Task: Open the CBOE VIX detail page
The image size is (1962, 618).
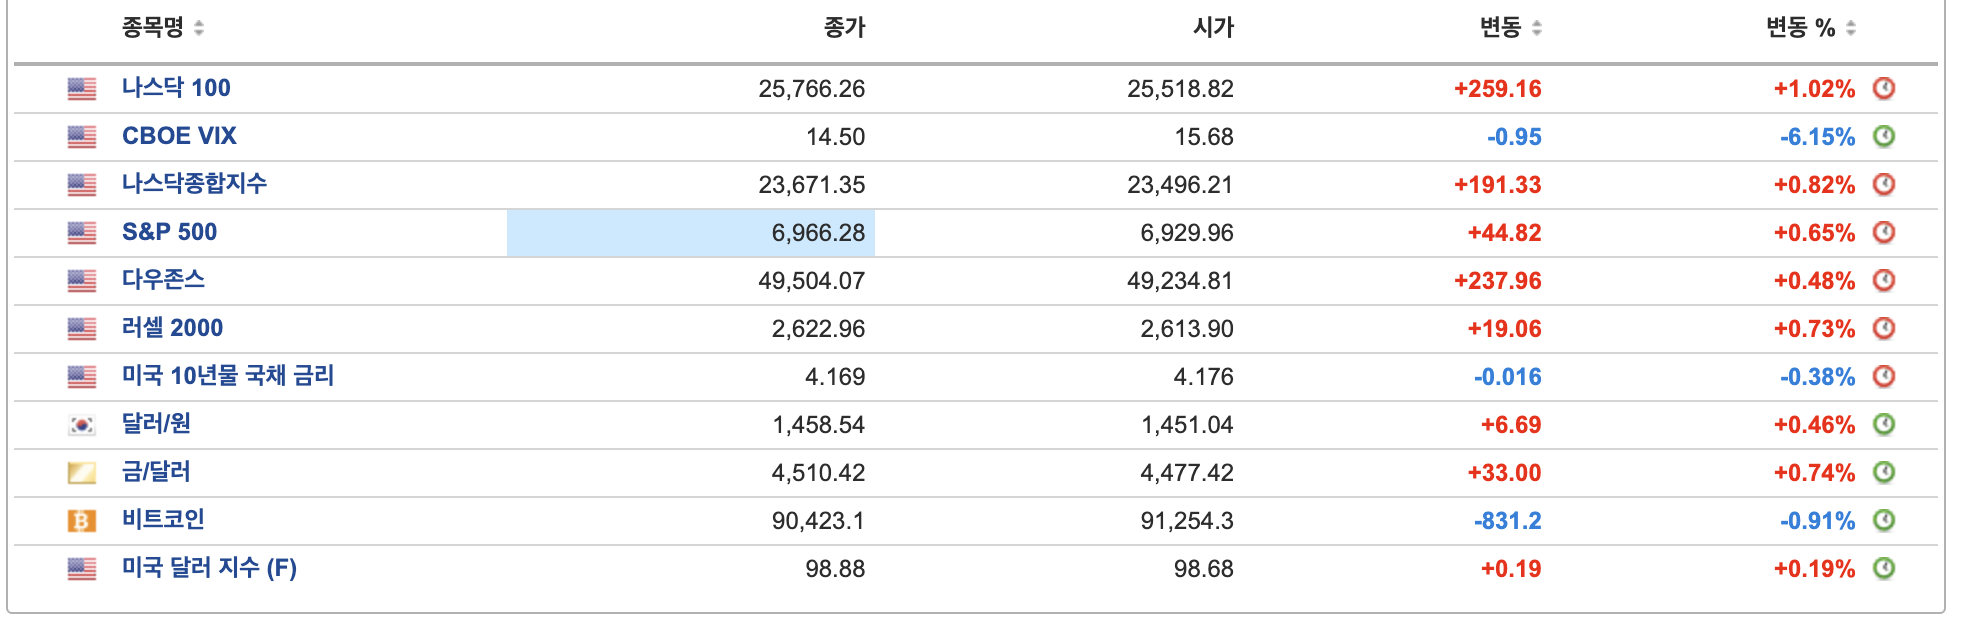Action: tap(180, 136)
